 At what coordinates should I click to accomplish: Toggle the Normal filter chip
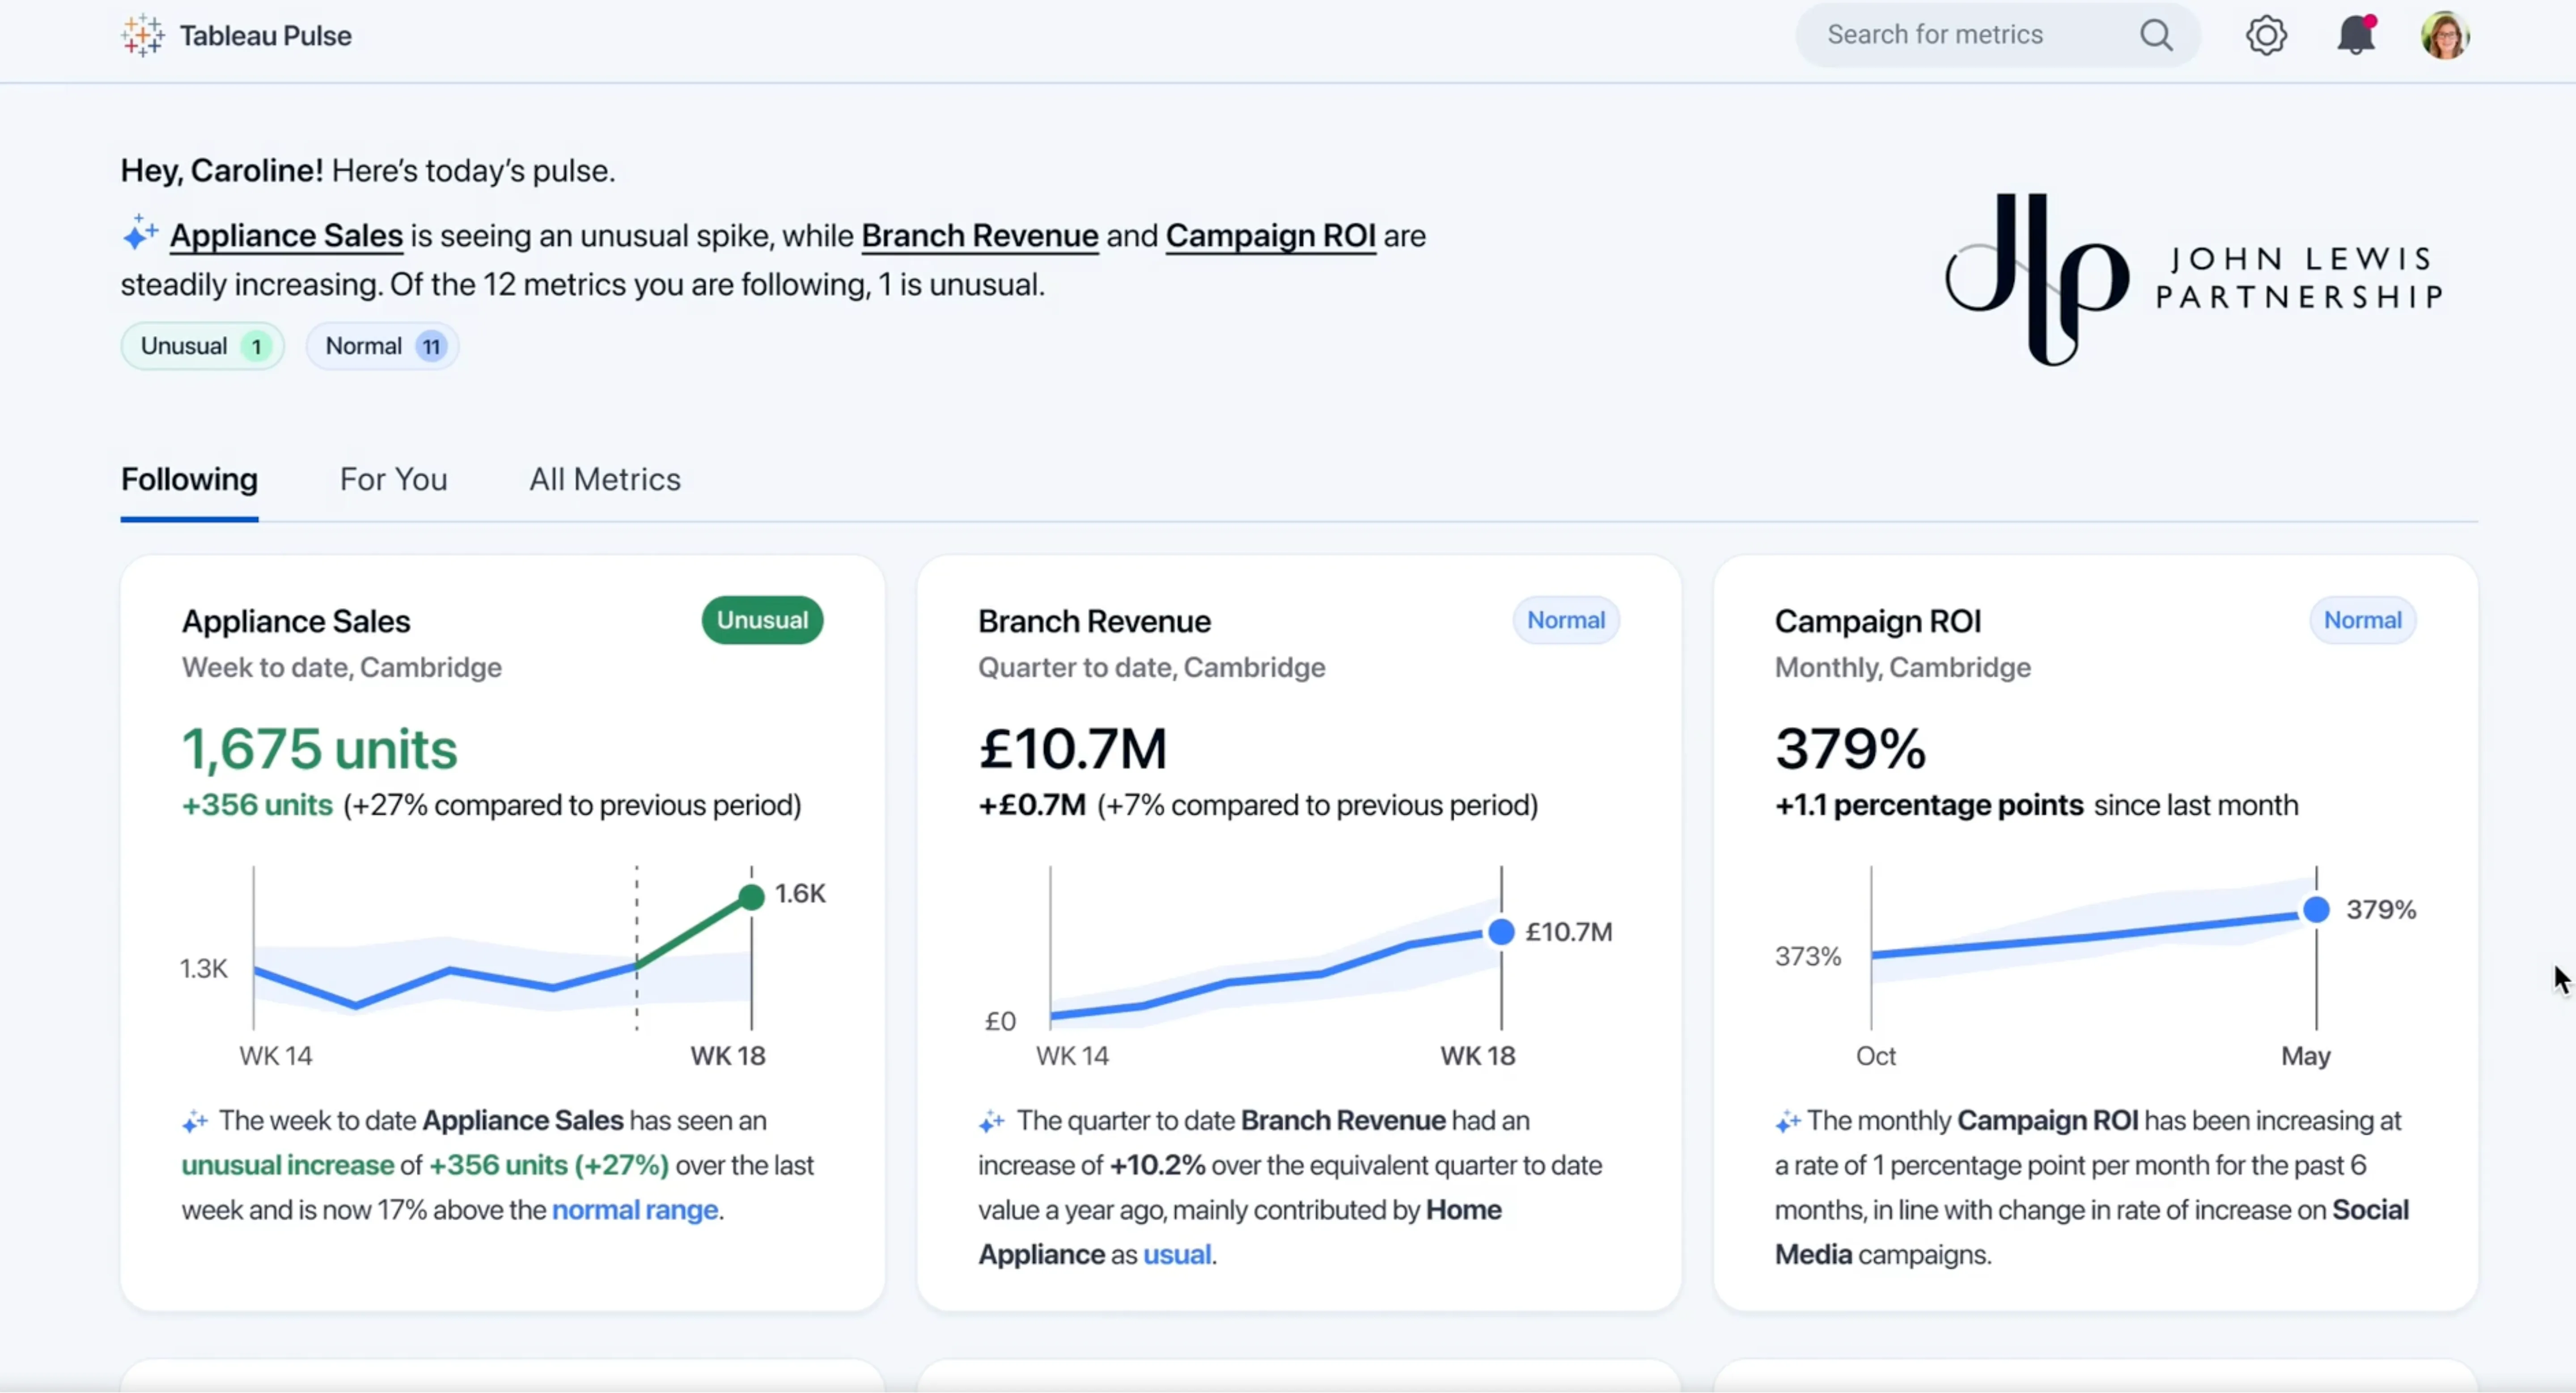coord(382,346)
